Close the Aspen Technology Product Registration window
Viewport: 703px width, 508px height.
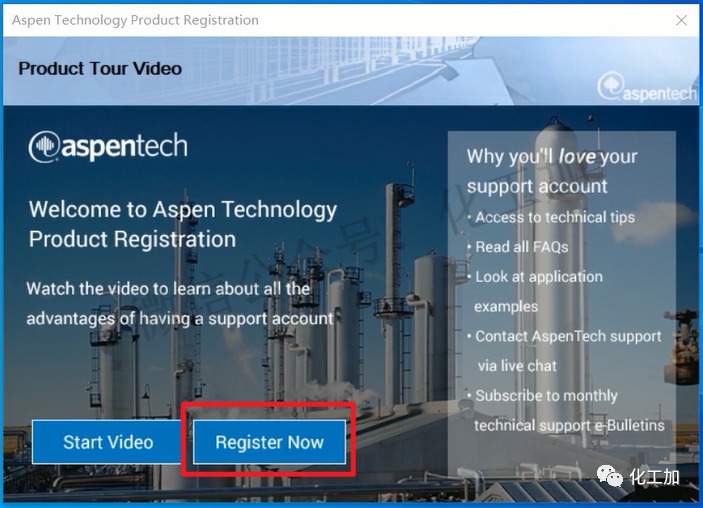(x=681, y=20)
